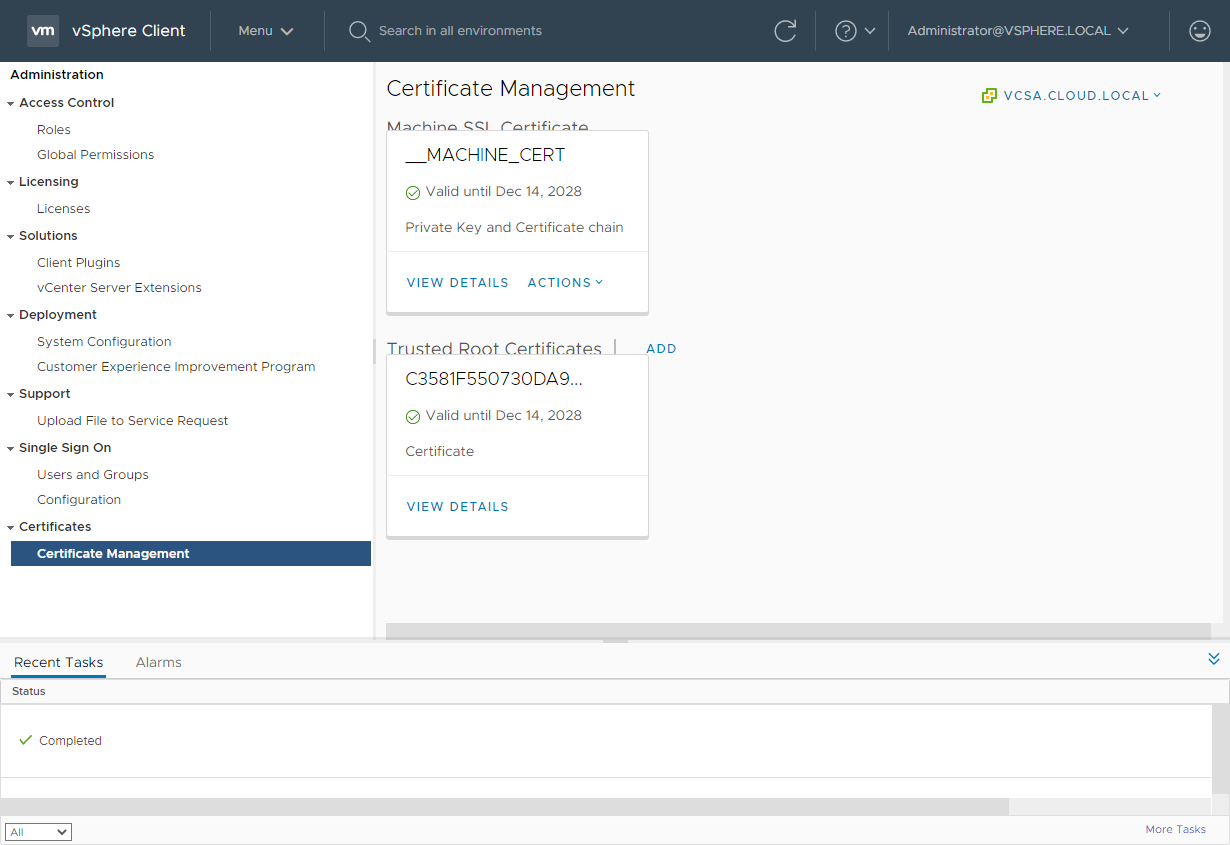Open ACTIONS dropdown on __MACHINE_CERT card
The image size is (1230, 845).
point(565,283)
